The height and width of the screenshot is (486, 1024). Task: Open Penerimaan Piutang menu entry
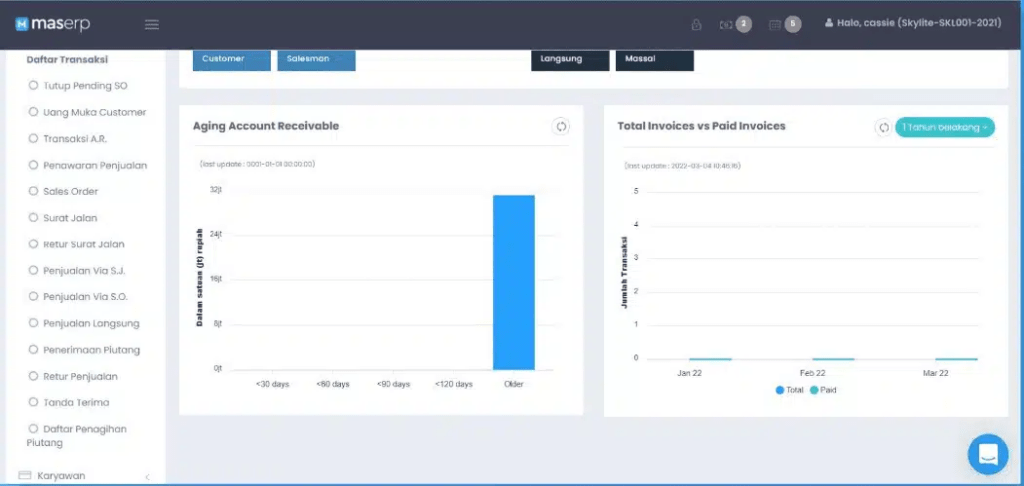tap(84, 350)
